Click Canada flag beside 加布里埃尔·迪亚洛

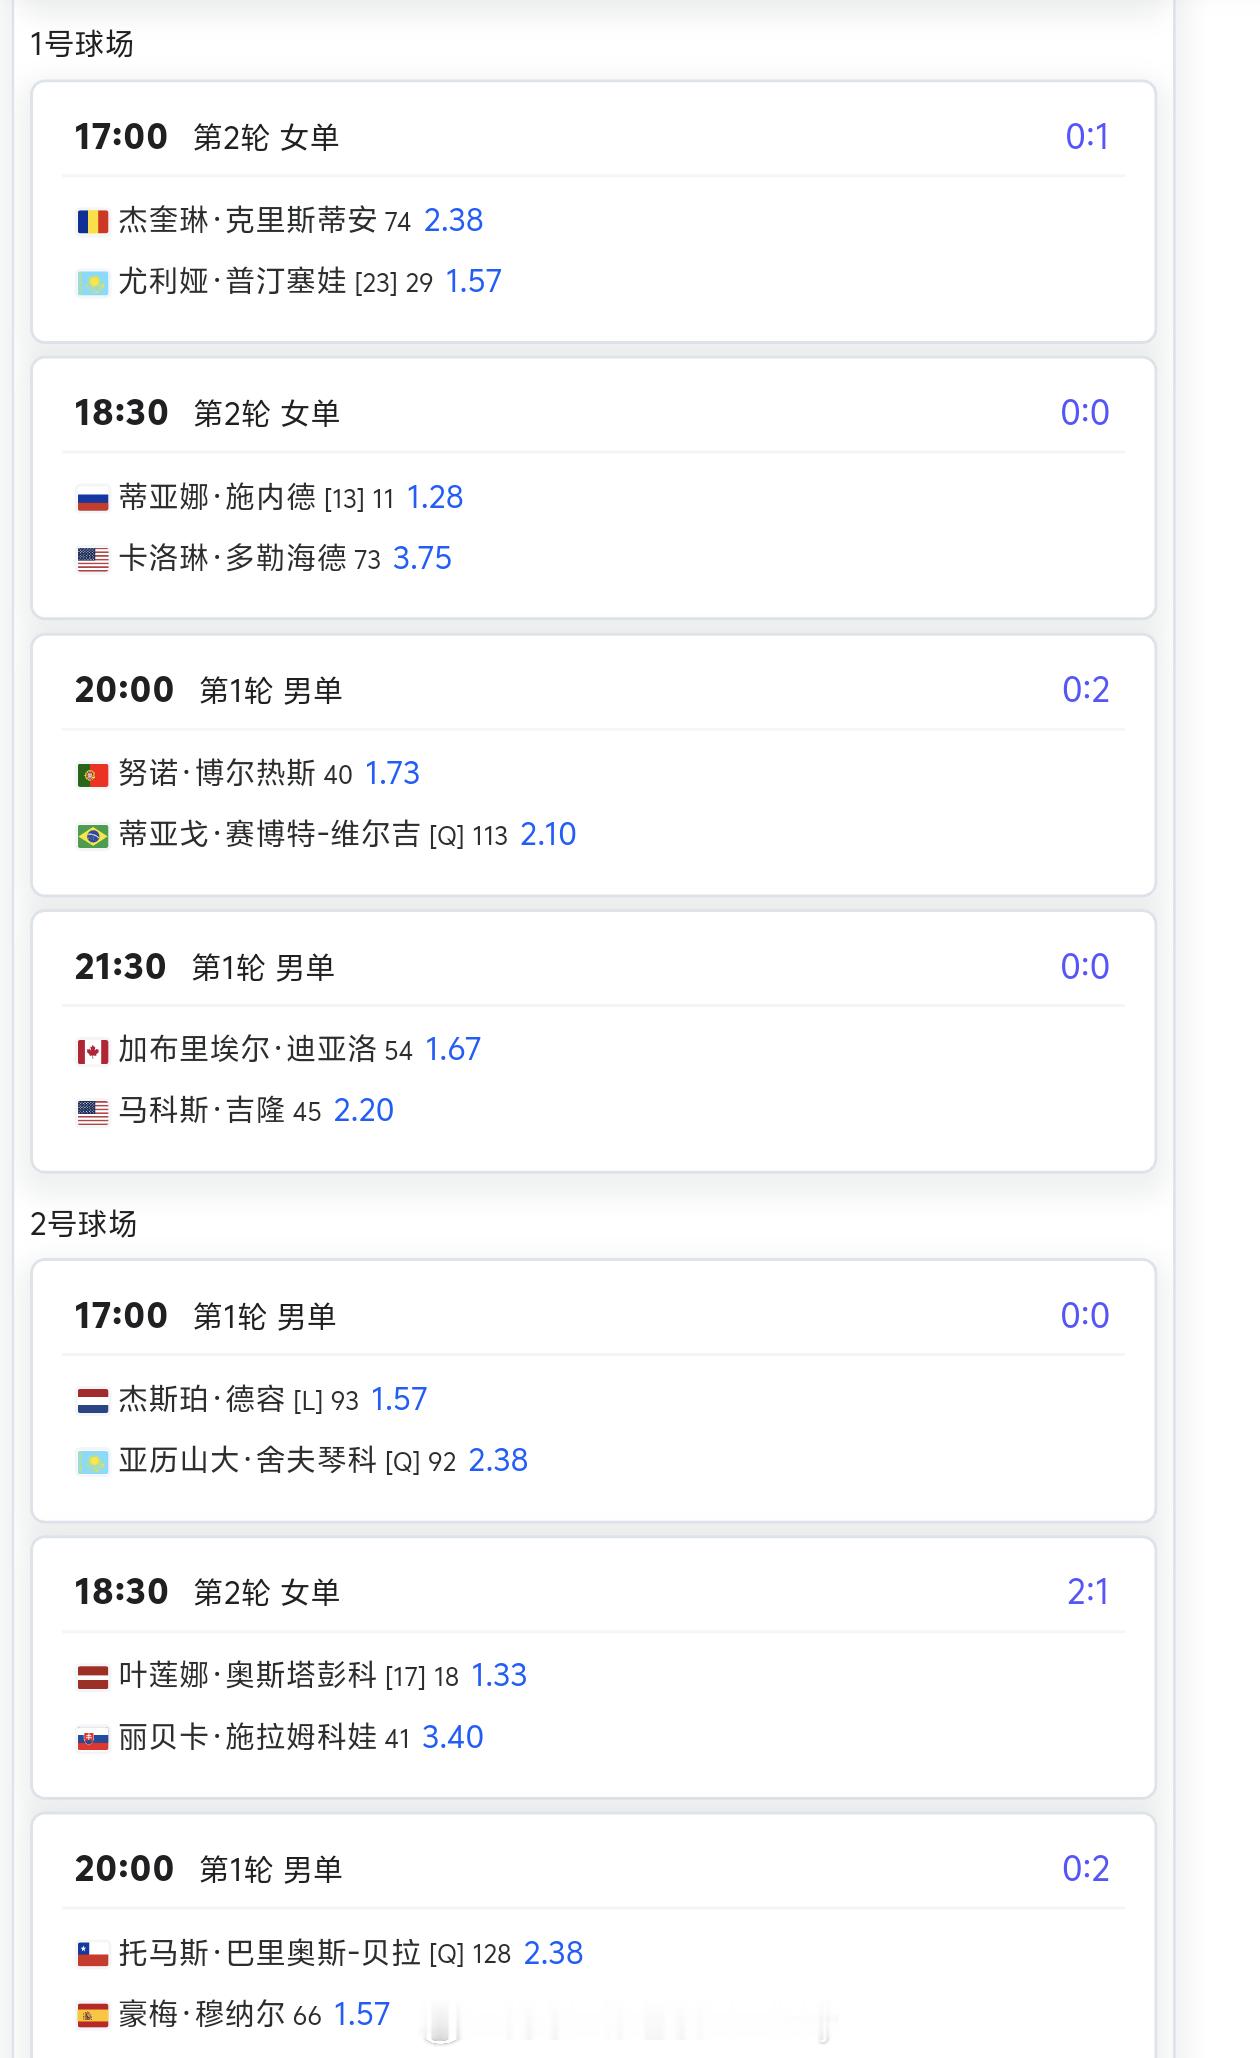pos(92,1051)
